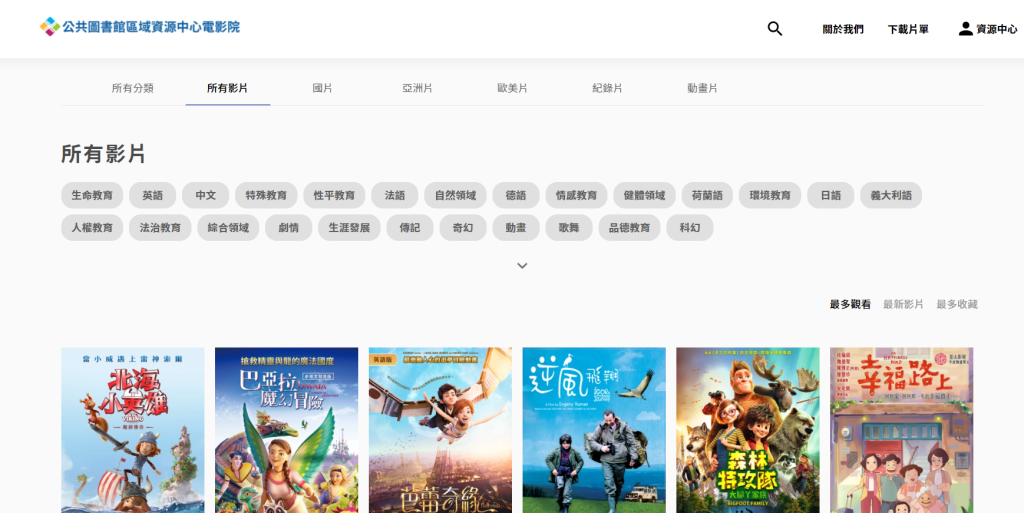Filter by the 生命教育 tag
This screenshot has width=1024, height=513.
pyautogui.click(x=93, y=195)
